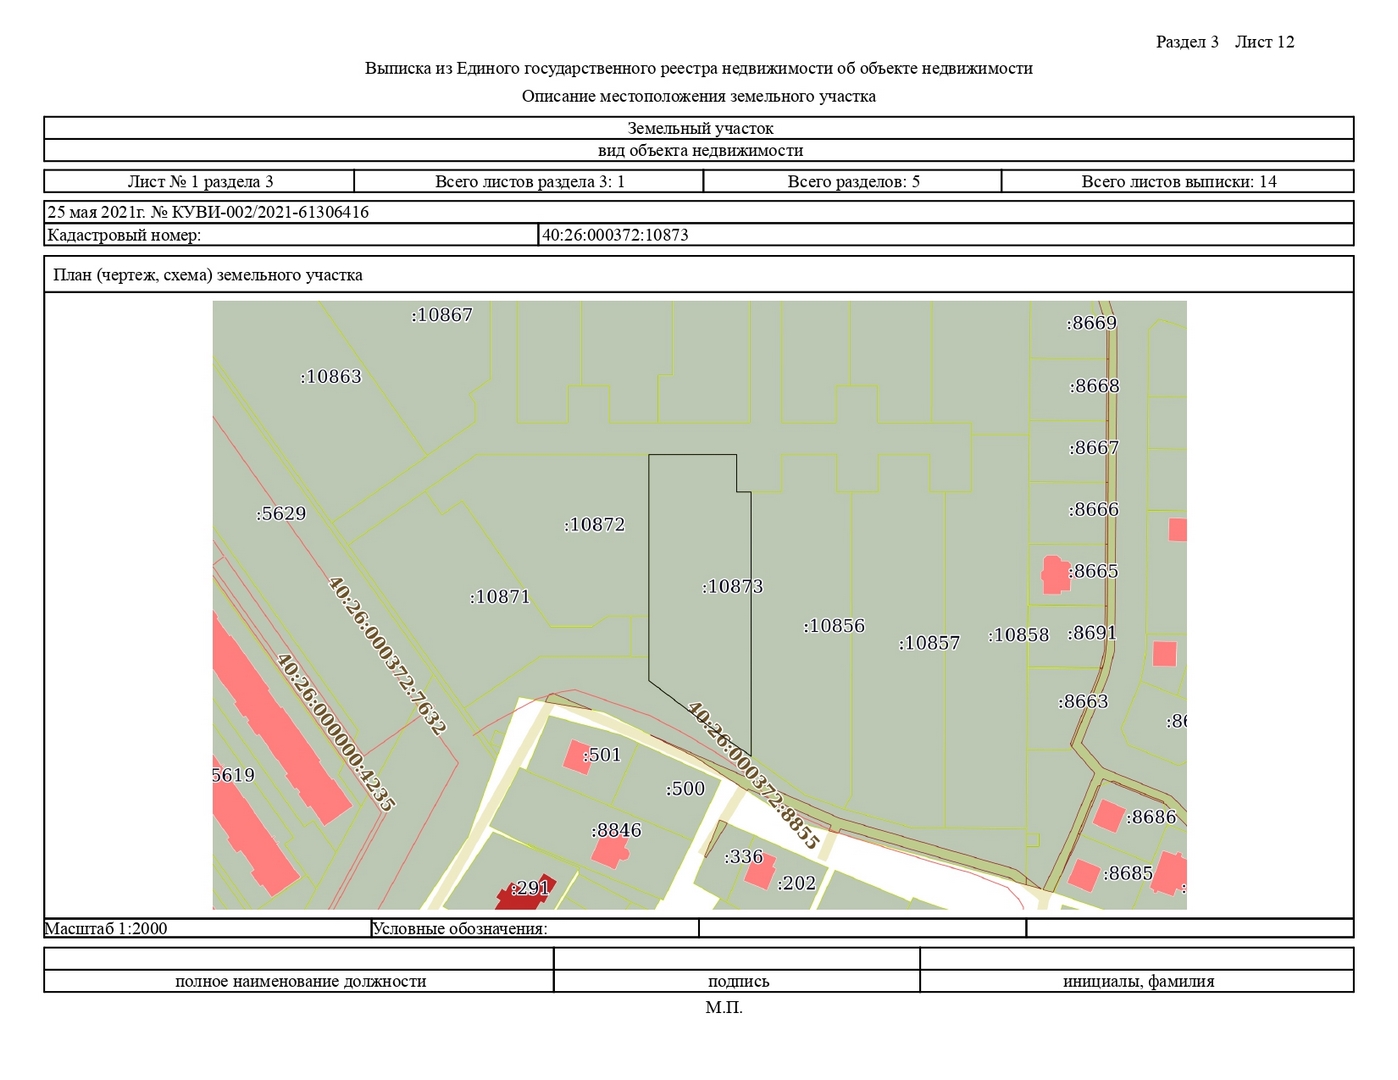This screenshot has height=1080, width=1398.
Task: Click the 'Масштаб 1:2000' scale cell
Action: [x=106, y=928]
